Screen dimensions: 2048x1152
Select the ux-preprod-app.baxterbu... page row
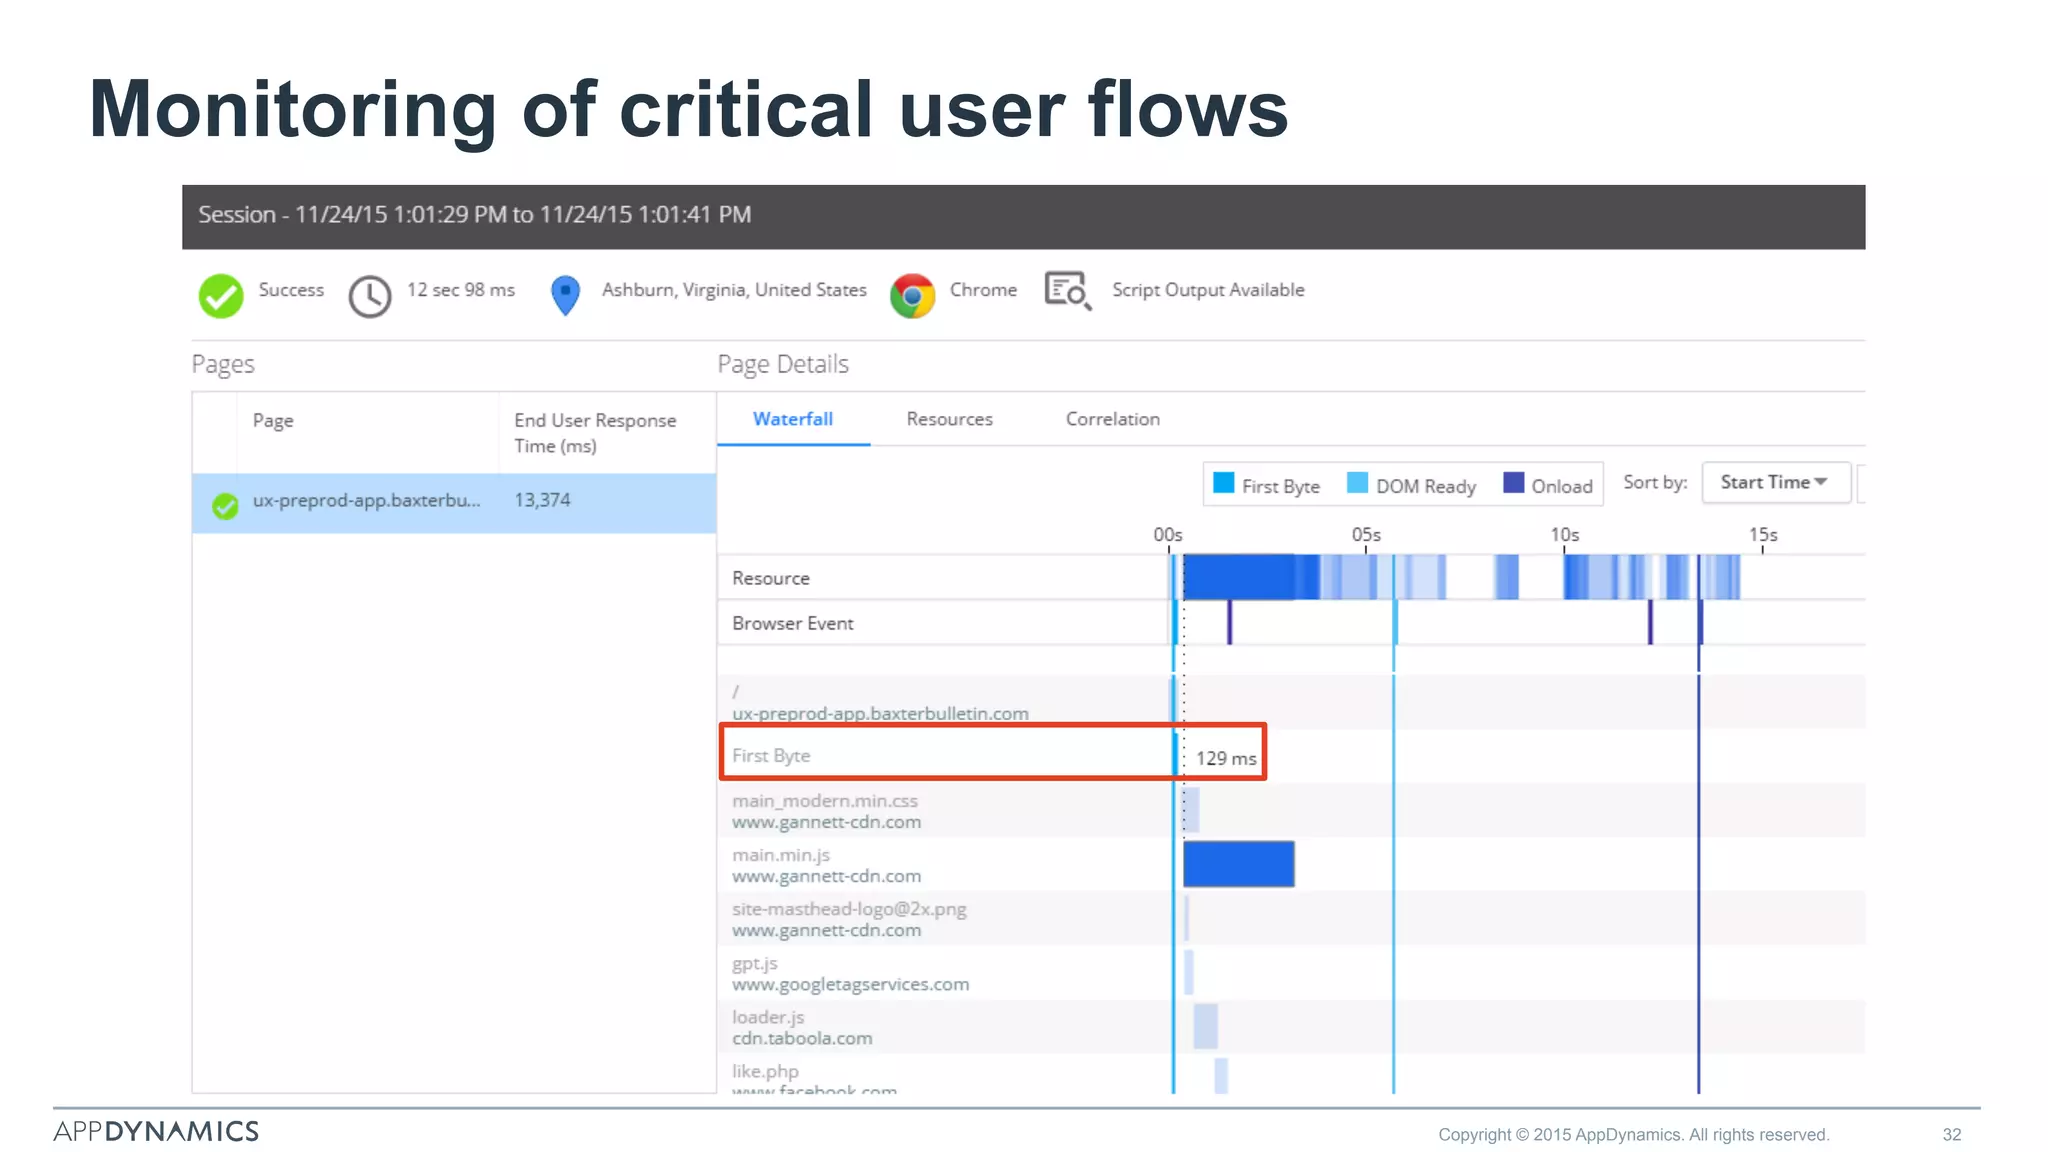pos(454,503)
